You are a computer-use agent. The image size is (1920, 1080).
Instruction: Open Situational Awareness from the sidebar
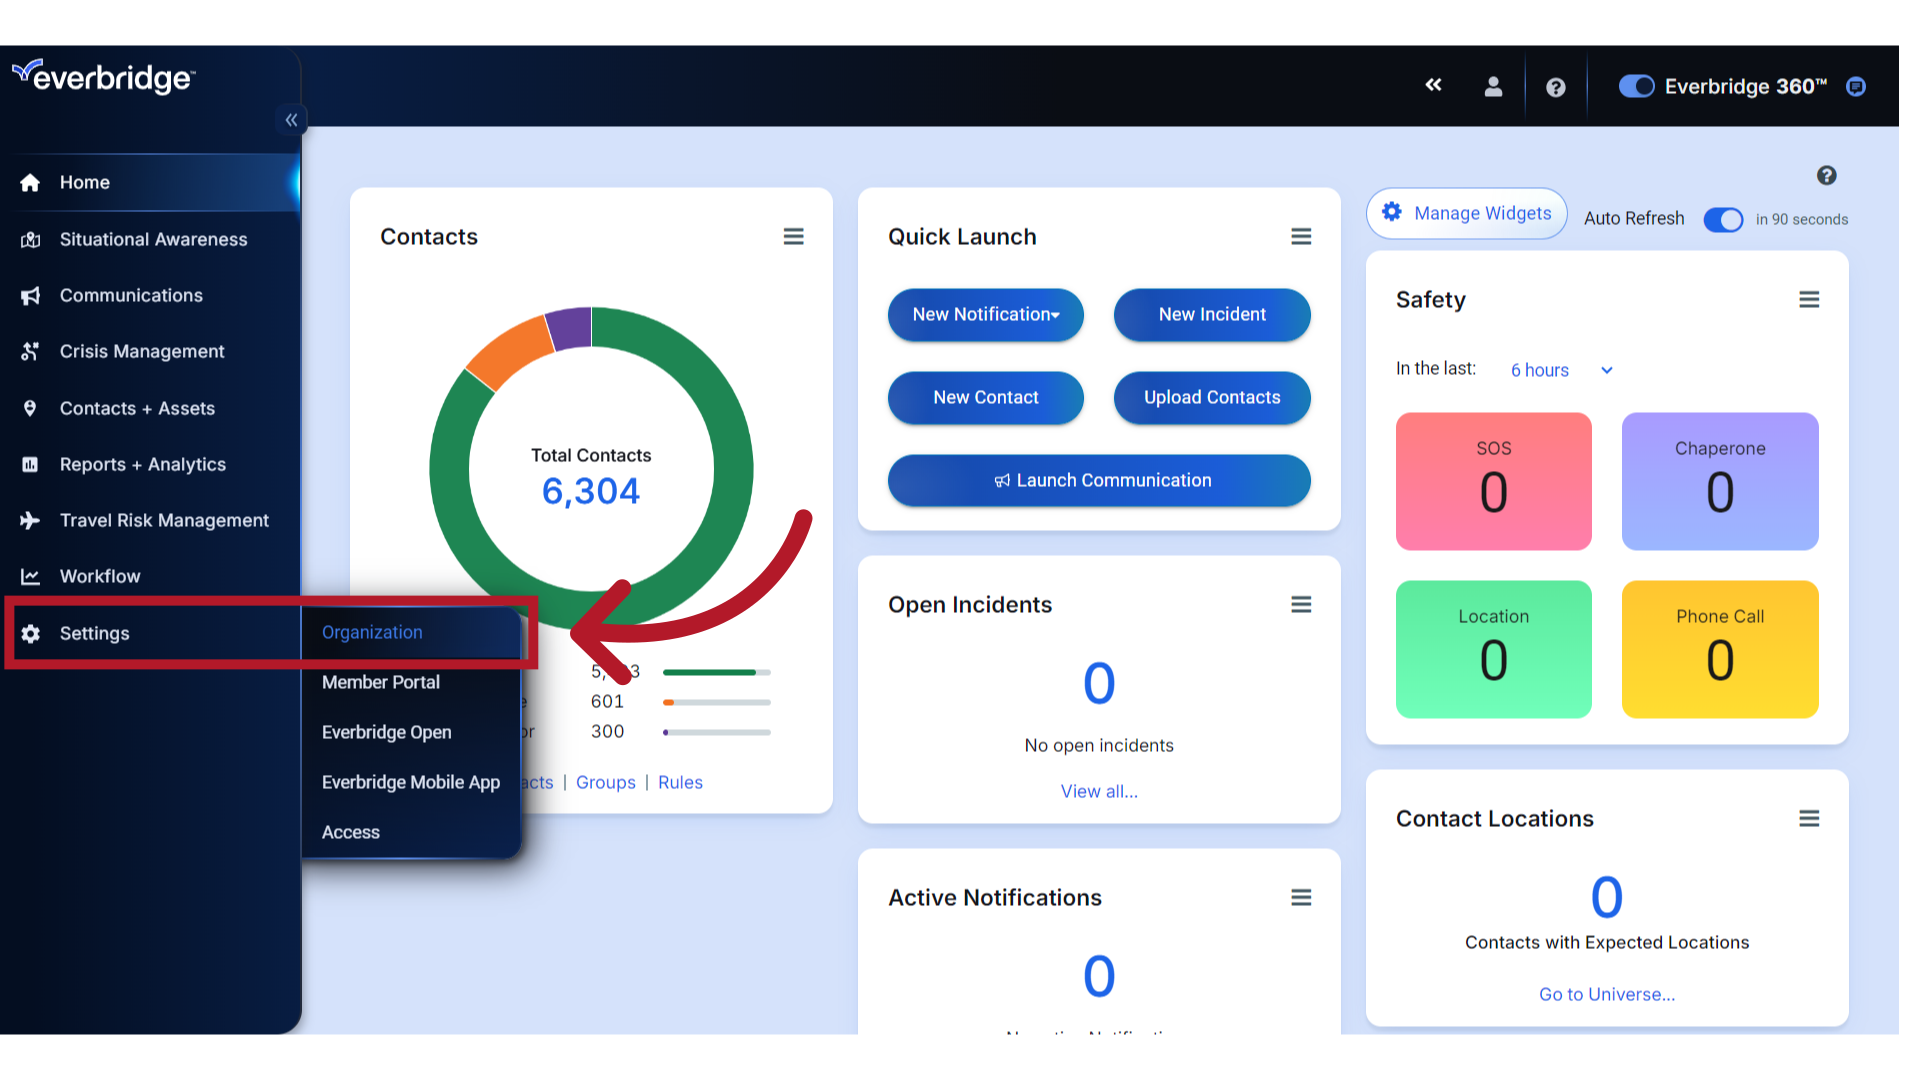tap(153, 239)
